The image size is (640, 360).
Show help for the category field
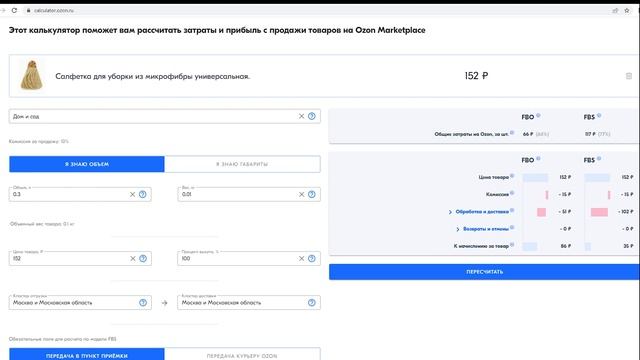coord(312,116)
